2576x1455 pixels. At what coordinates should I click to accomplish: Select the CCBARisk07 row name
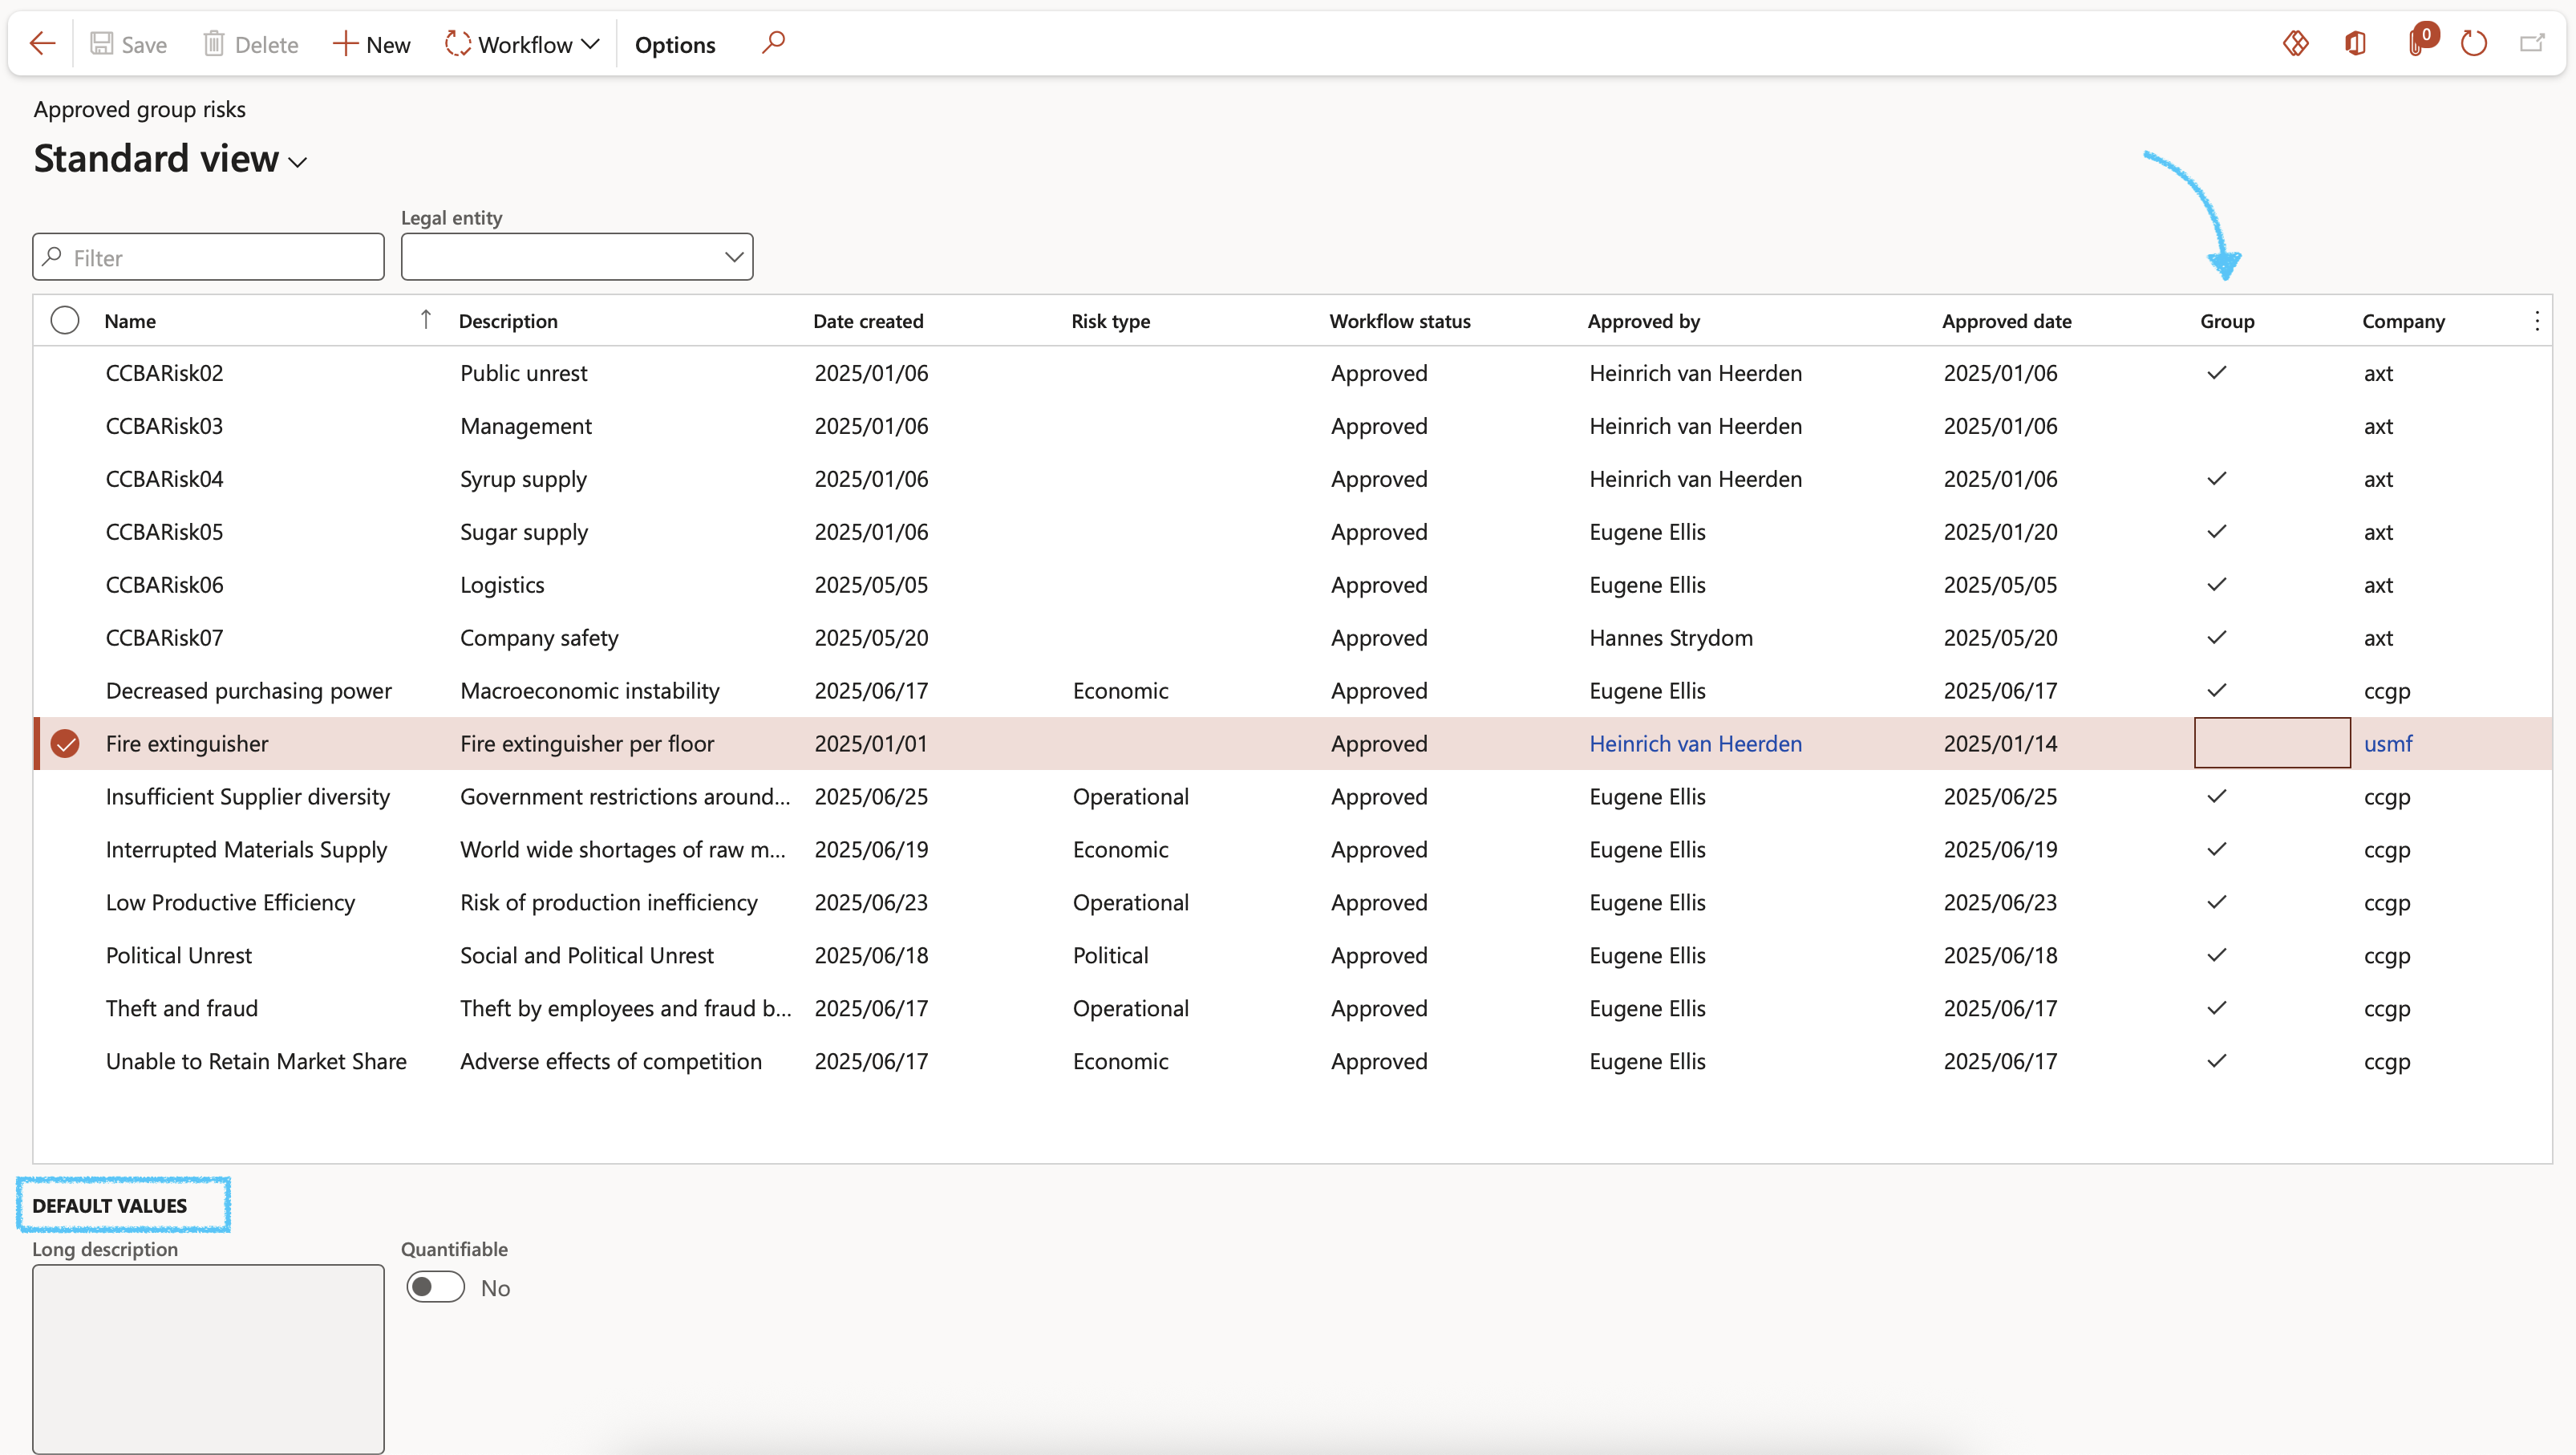click(164, 638)
